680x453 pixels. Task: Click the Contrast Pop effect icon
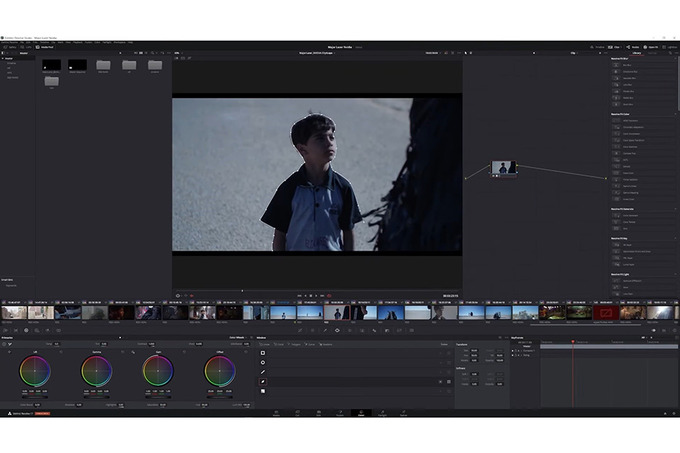coord(616,153)
